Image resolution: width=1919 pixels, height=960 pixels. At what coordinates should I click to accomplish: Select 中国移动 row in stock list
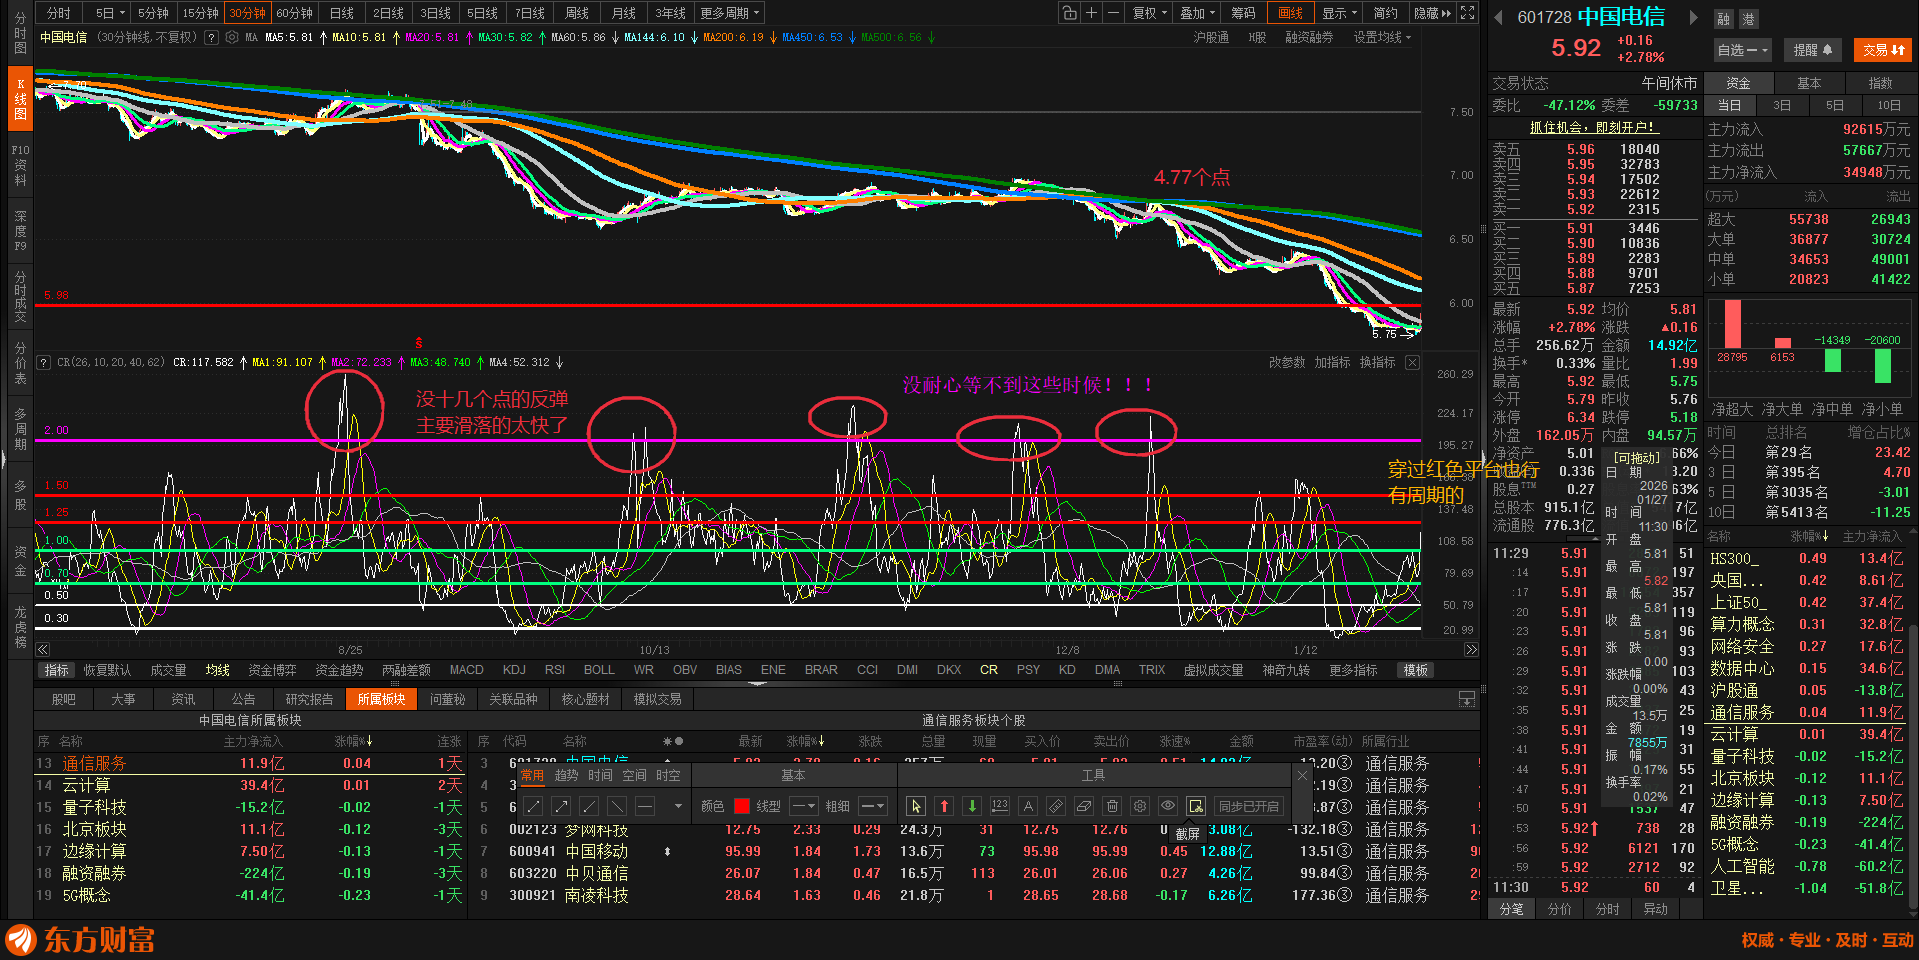click(x=596, y=851)
